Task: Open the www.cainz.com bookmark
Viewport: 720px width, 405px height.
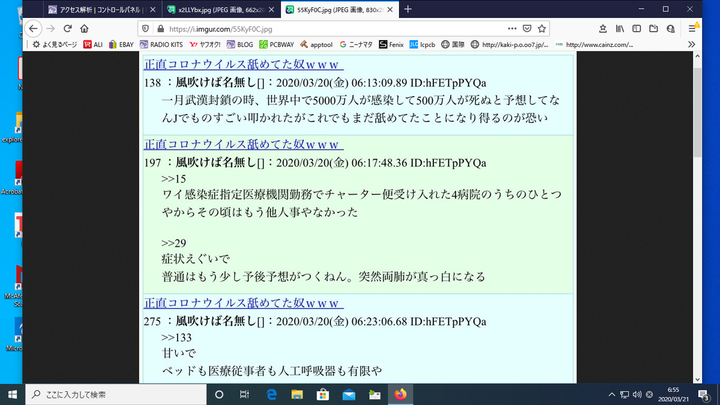Action: click(x=594, y=45)
